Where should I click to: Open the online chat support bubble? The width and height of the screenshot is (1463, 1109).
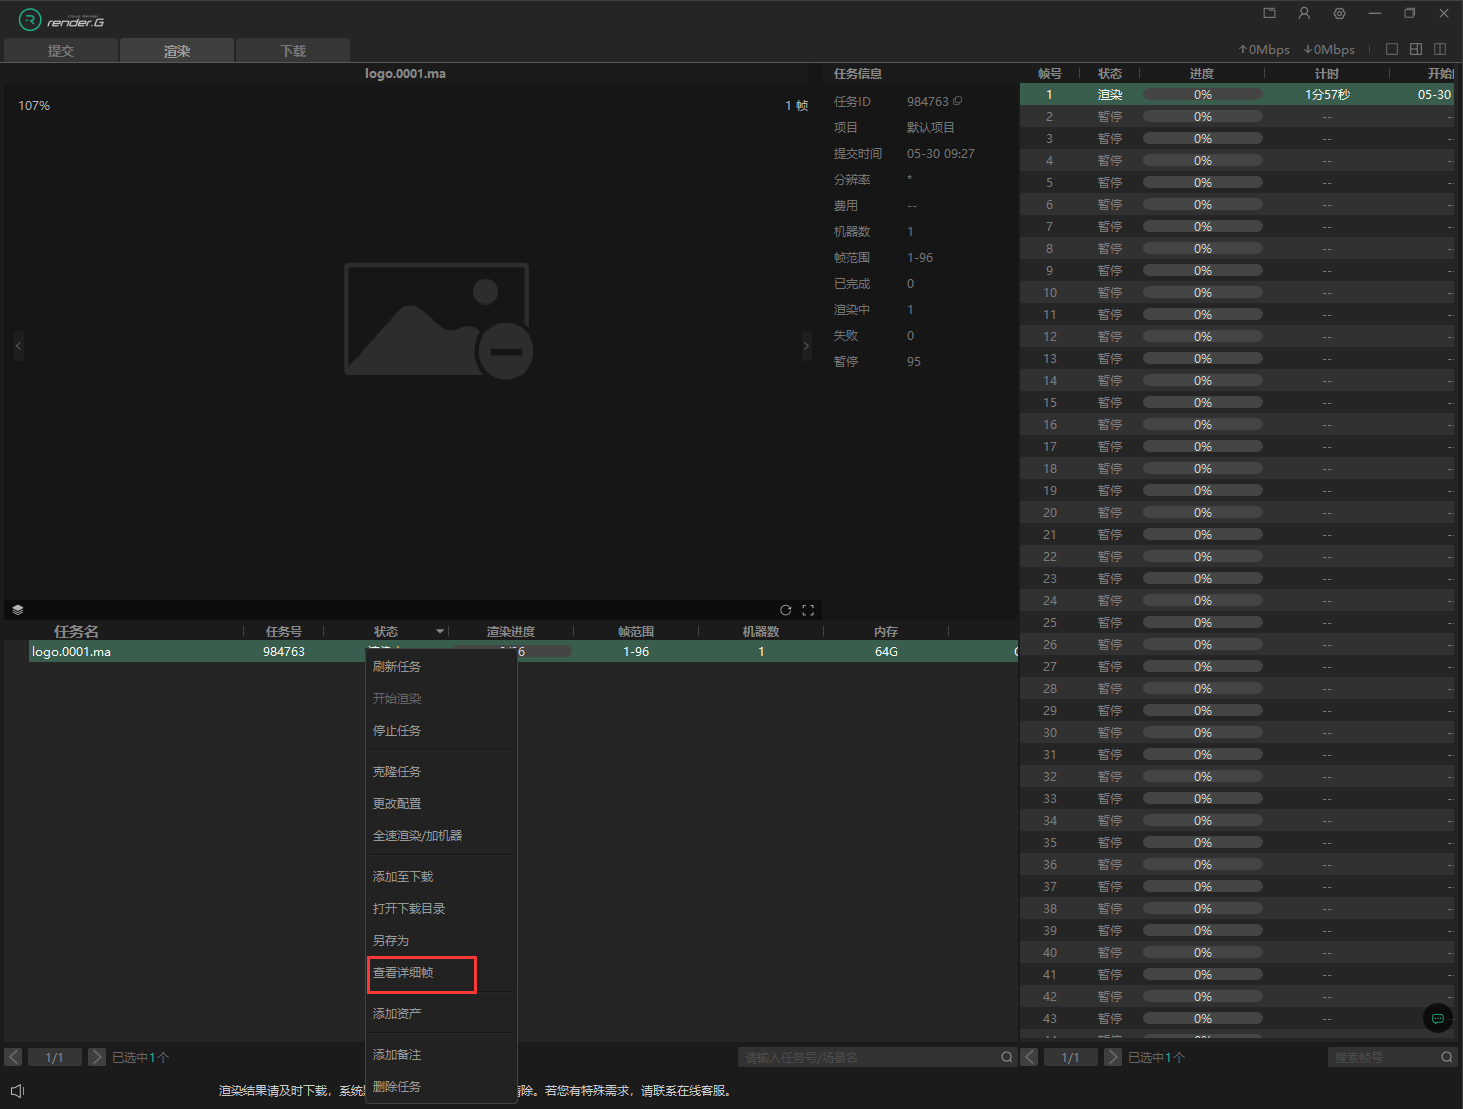1437,1018
